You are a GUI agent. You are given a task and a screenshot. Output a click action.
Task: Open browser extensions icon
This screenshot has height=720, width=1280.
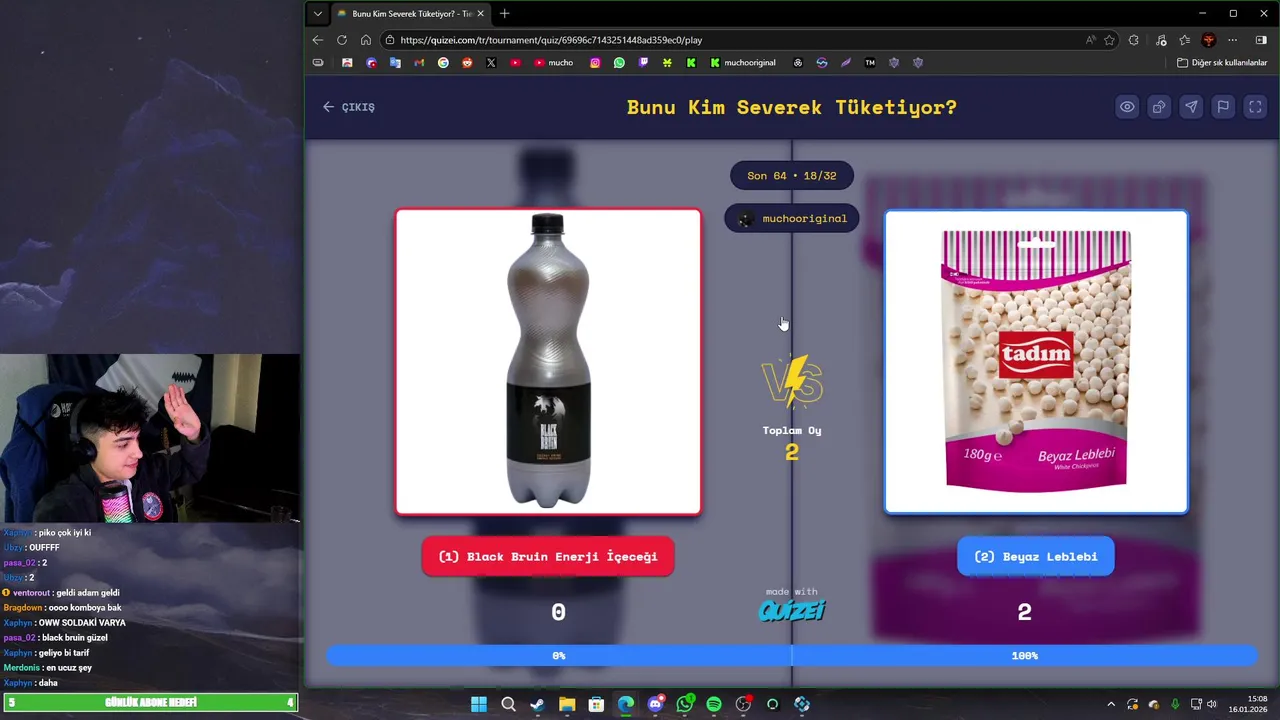tap(1133, 40)
